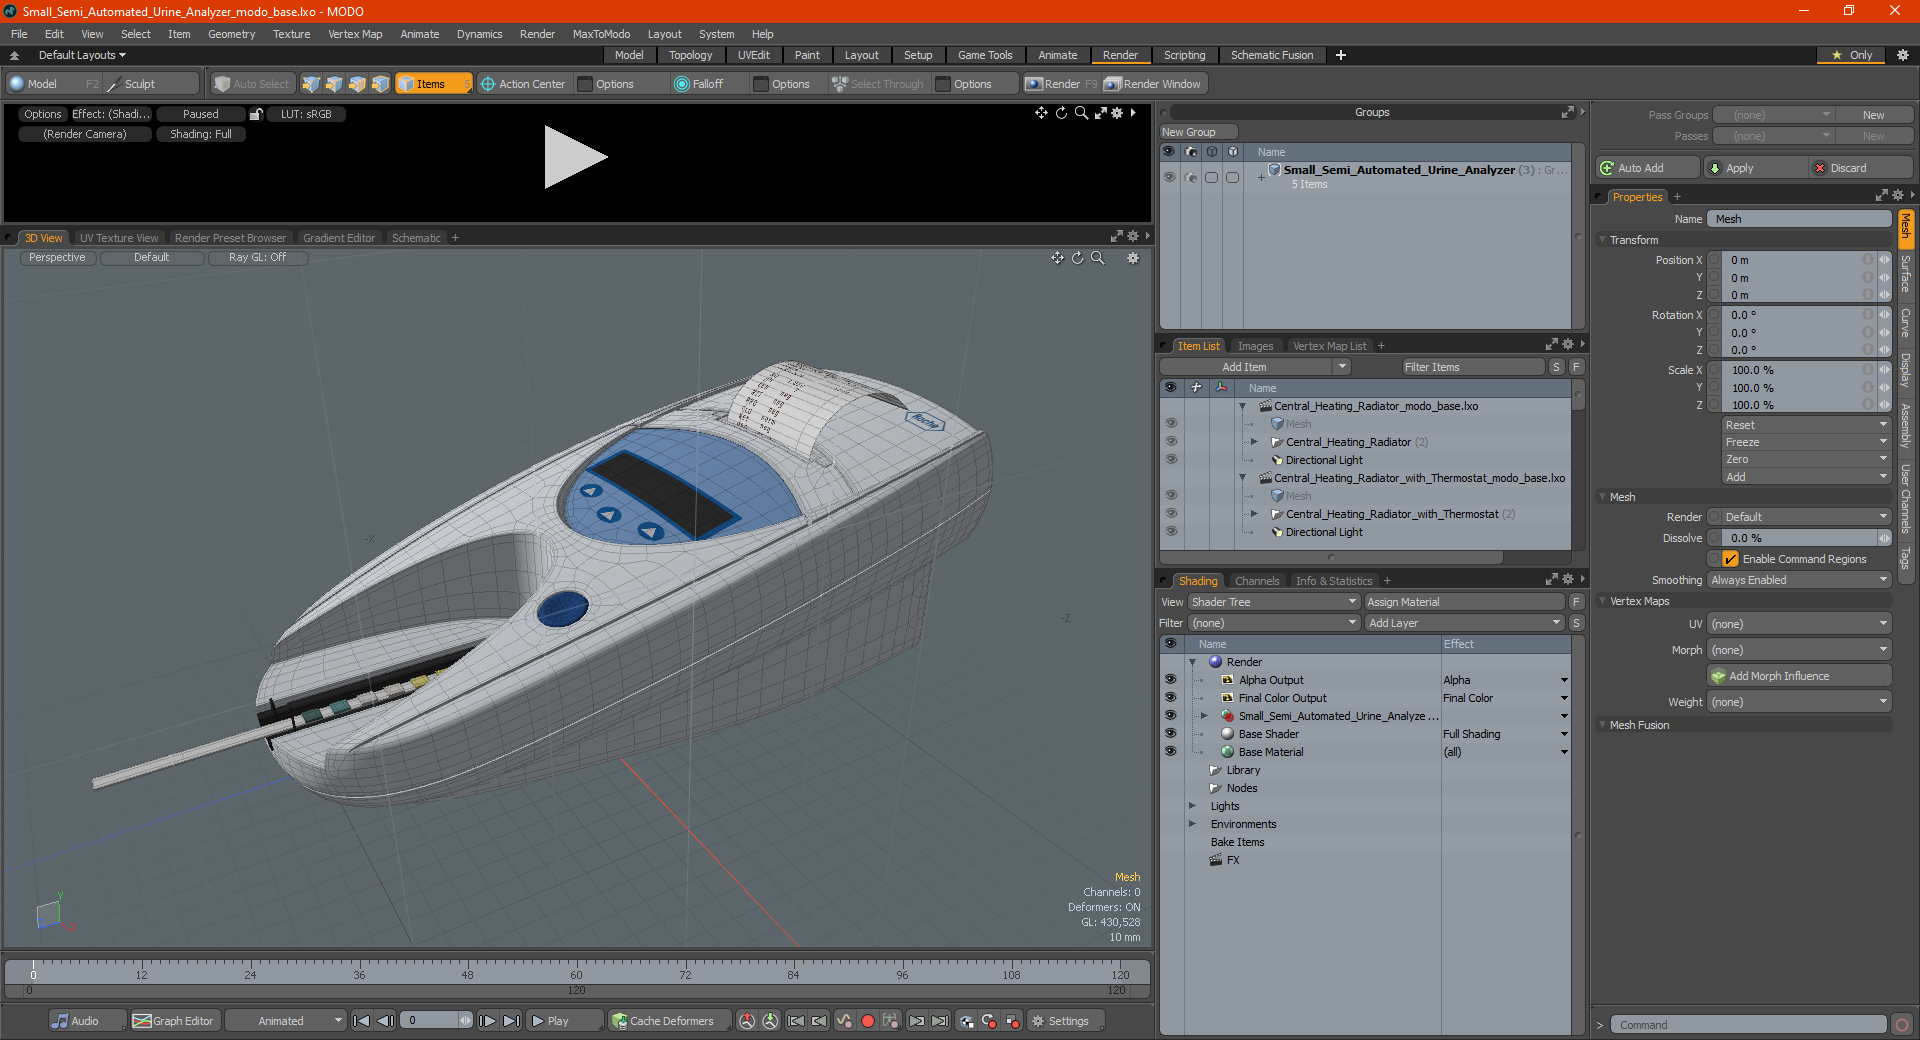Expand Lights in Shader Tree
The image size is (1920, 1040).
pyautogui.click(x=1192, y=806)
